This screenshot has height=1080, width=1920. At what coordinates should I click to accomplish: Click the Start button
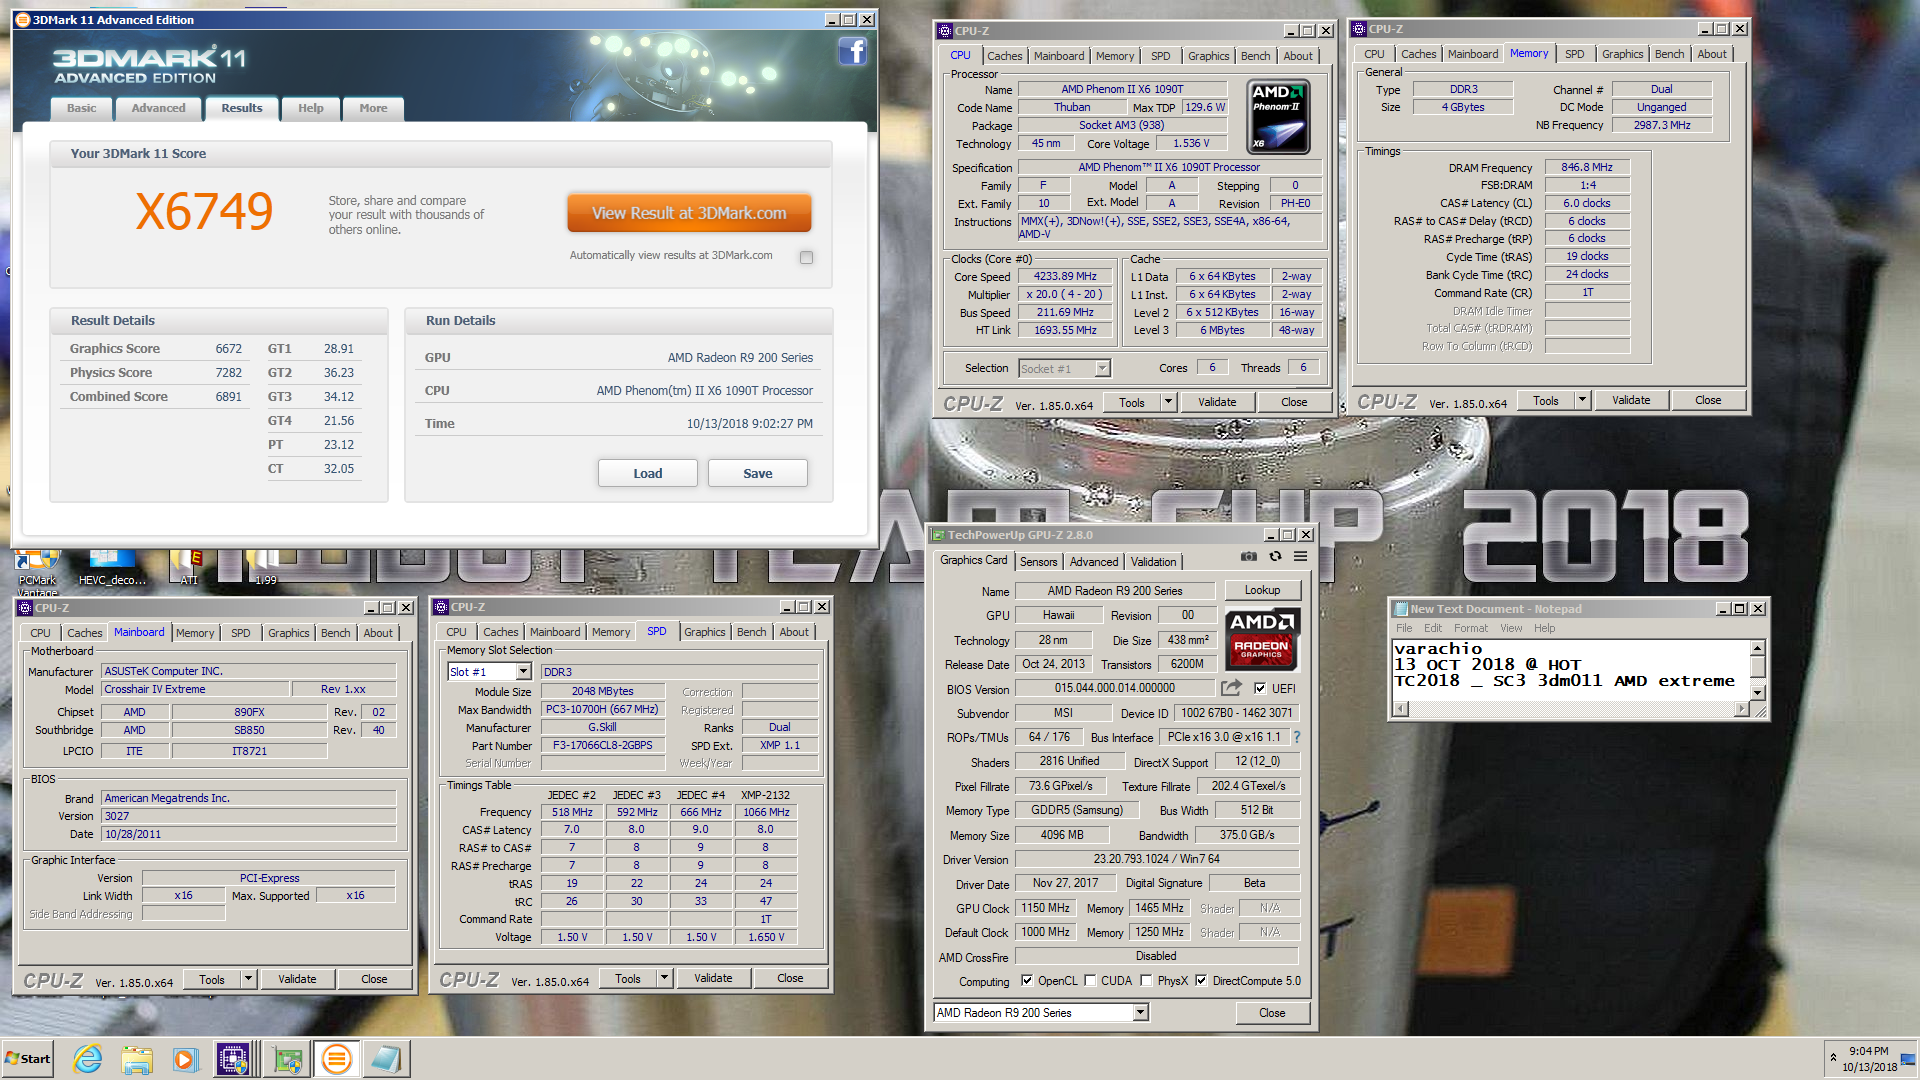tap(28, 1059)
